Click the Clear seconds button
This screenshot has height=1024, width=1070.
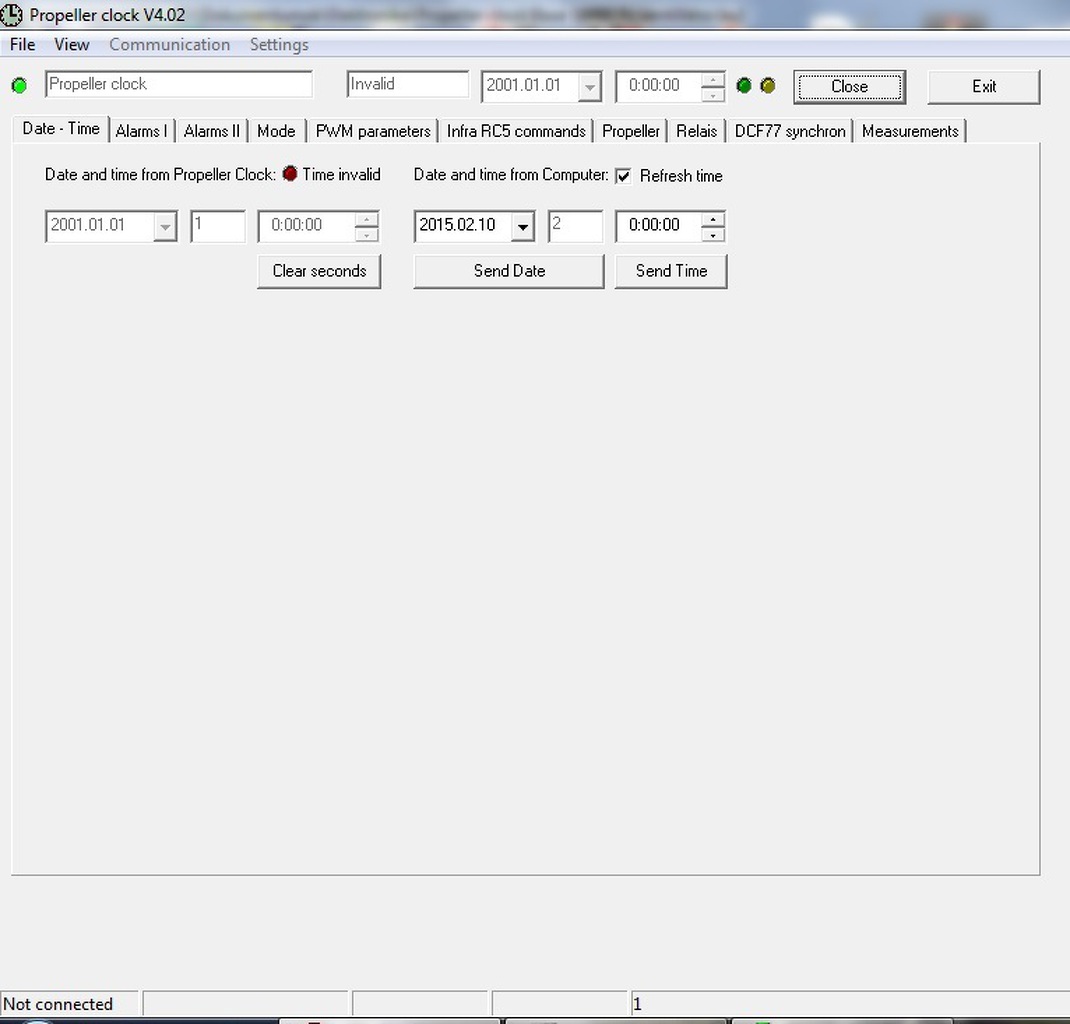[319, 271]
